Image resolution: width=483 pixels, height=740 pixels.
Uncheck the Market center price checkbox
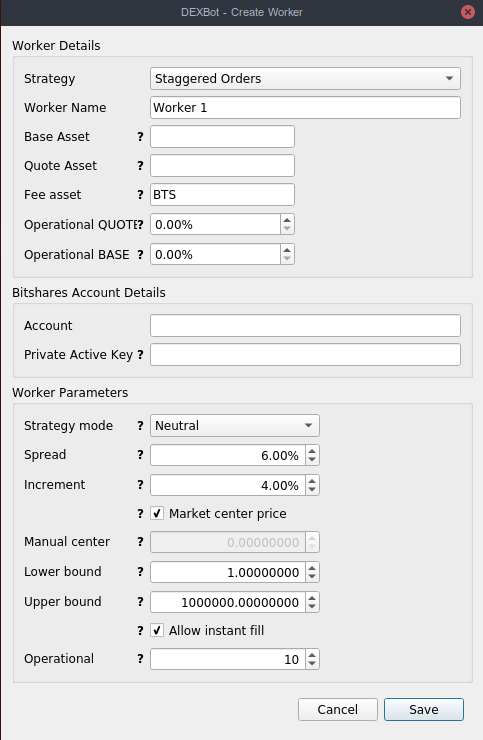[x=157, y=513]
